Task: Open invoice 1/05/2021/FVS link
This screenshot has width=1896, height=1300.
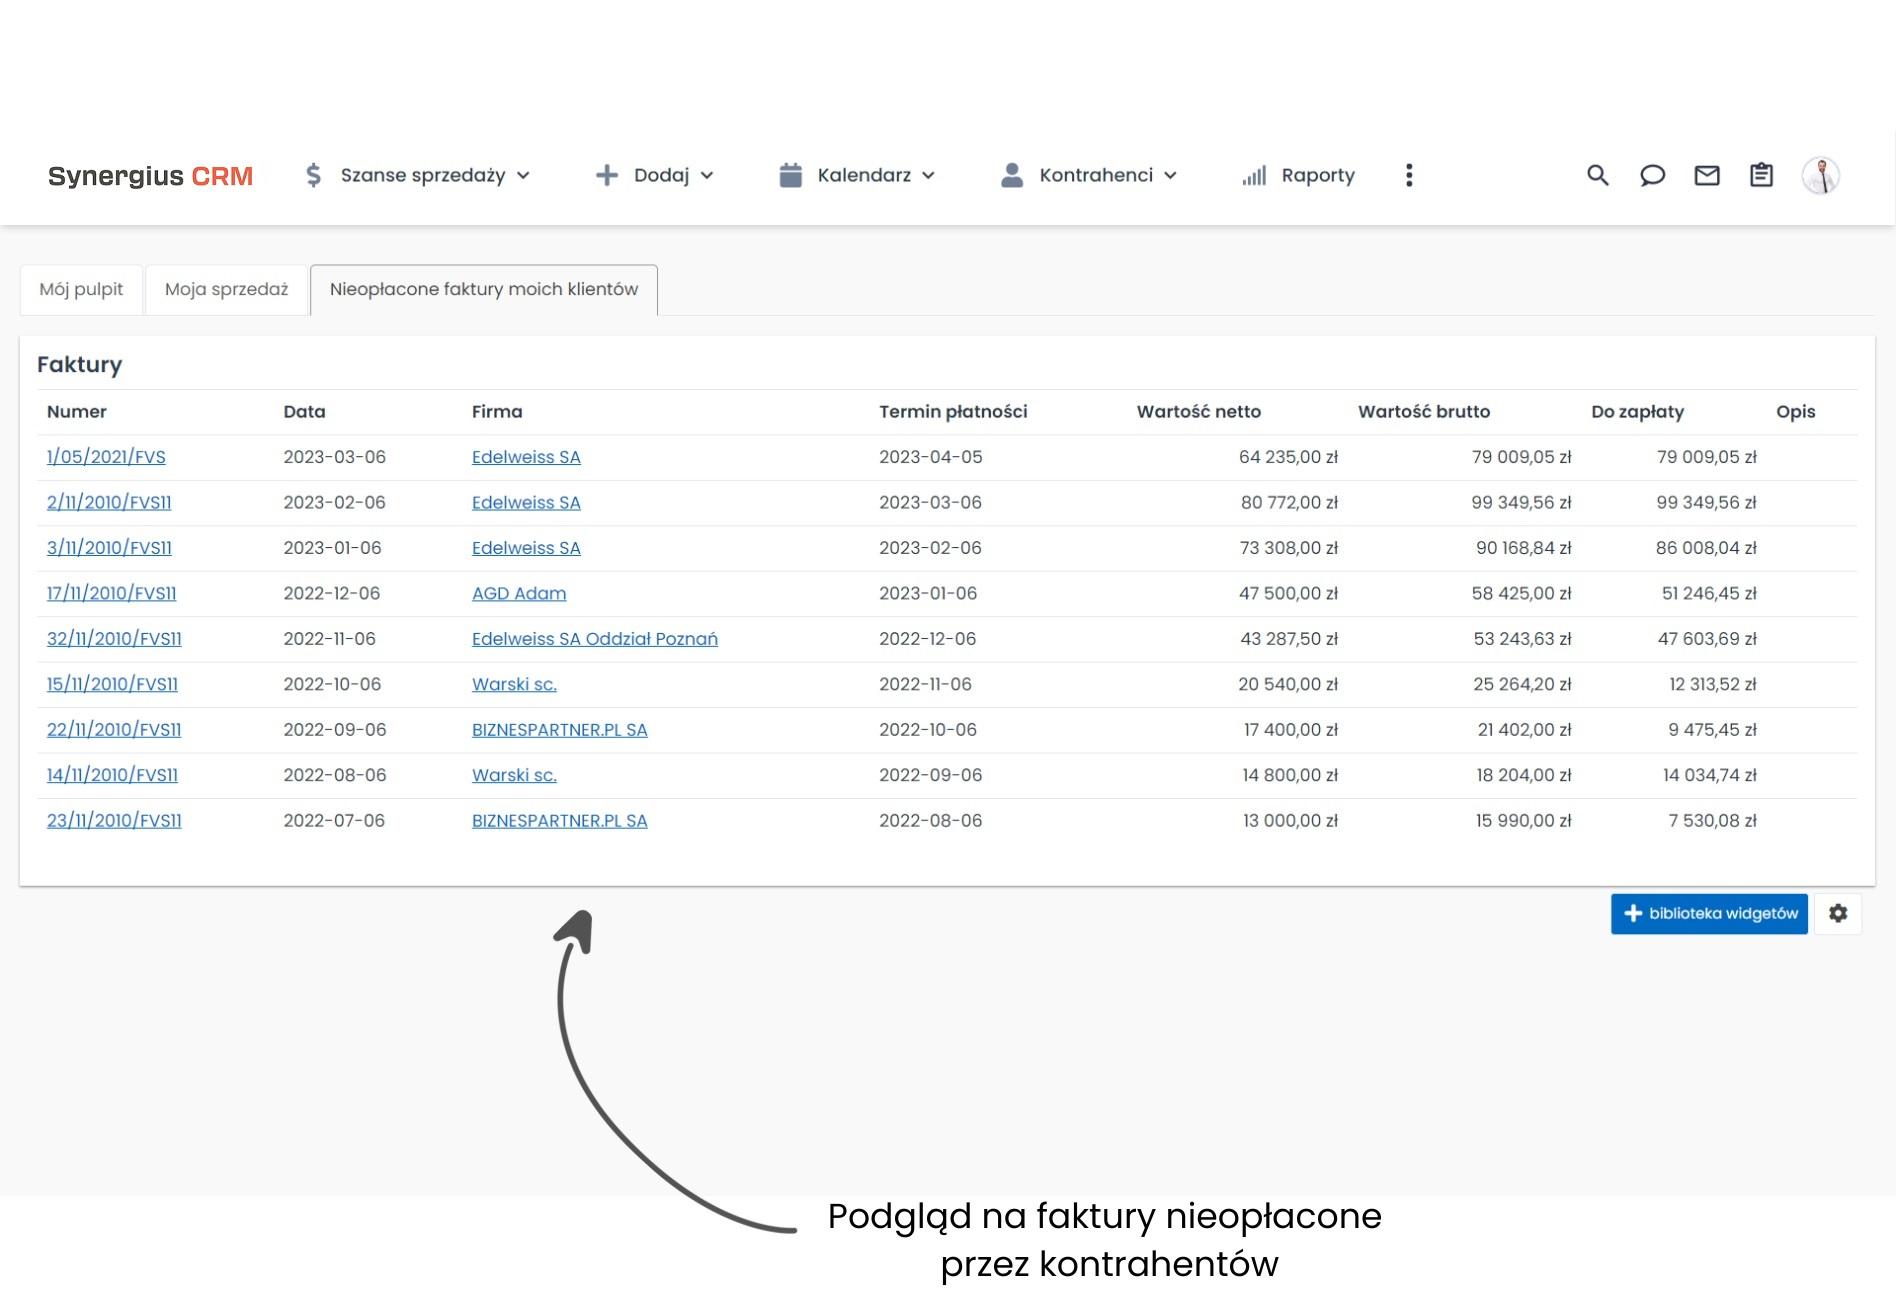Action: [106, 457]
